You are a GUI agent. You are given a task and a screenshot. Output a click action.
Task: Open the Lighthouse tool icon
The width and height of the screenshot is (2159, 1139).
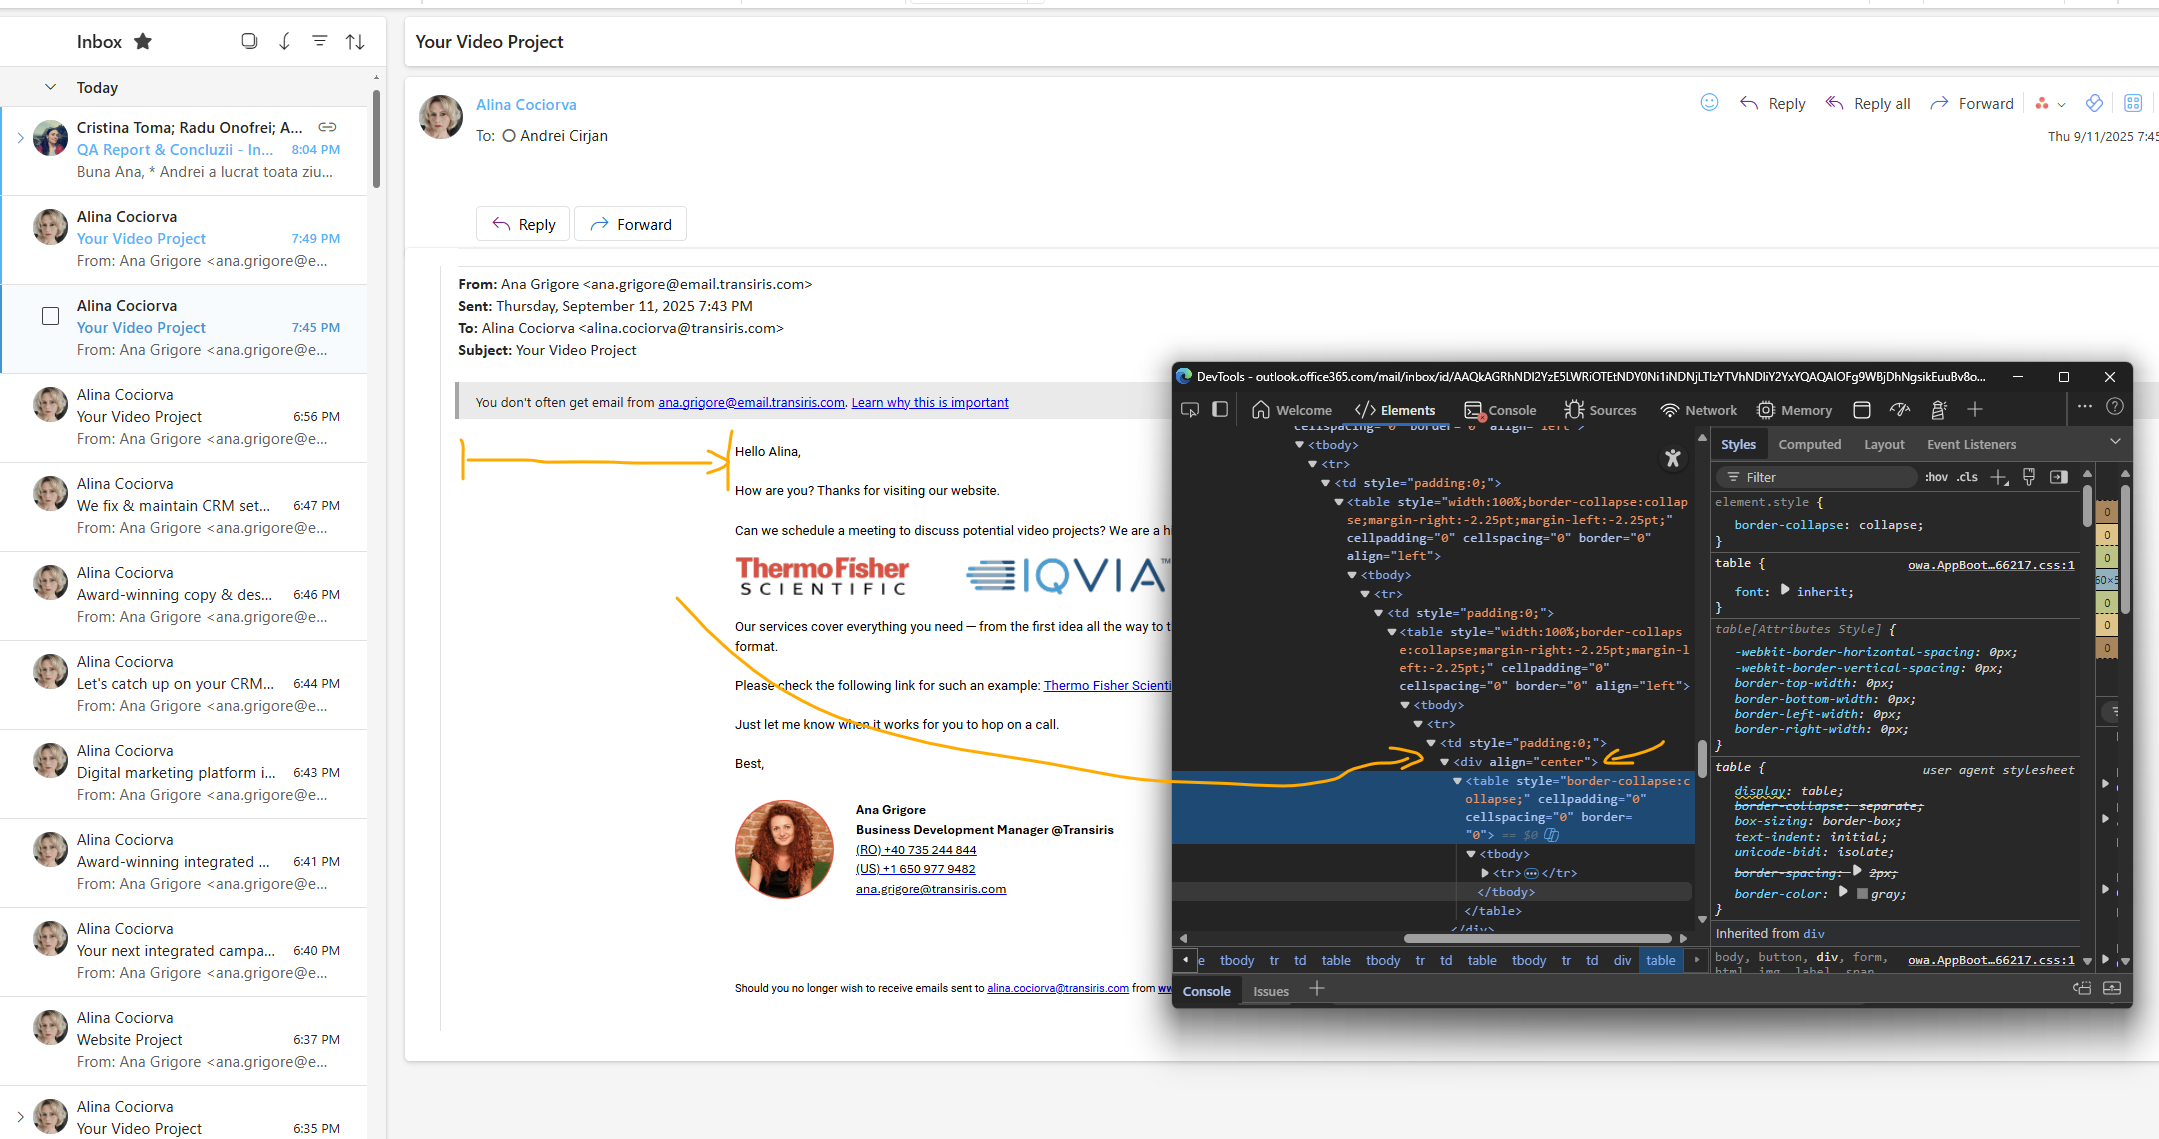point(1938,410)
